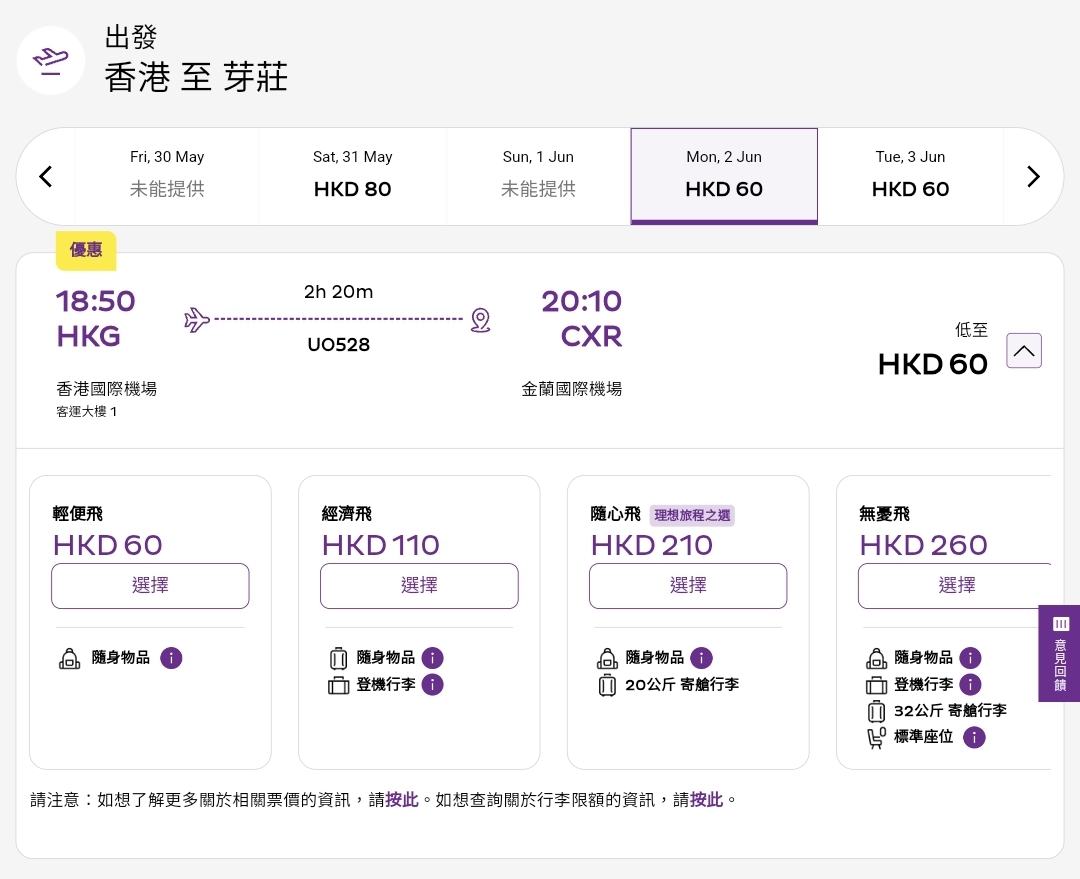Screen dimensions: 1080x879
Task: Click 選擇 for the 輕便飛 fare
Action: coord(150,586)
